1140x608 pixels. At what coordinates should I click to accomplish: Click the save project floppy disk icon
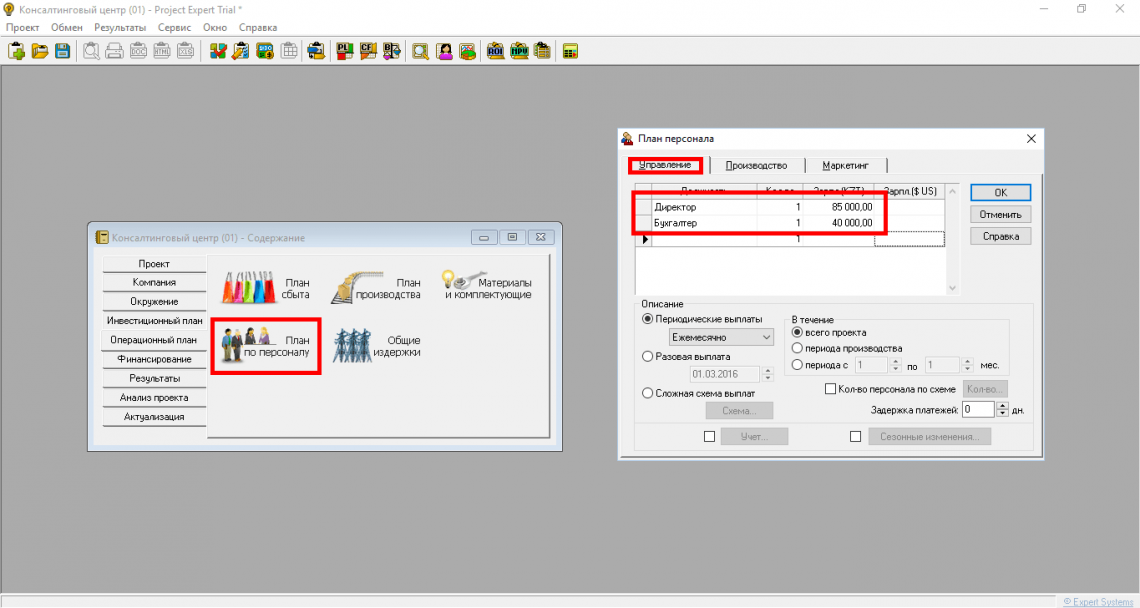(x=63, y=51)
